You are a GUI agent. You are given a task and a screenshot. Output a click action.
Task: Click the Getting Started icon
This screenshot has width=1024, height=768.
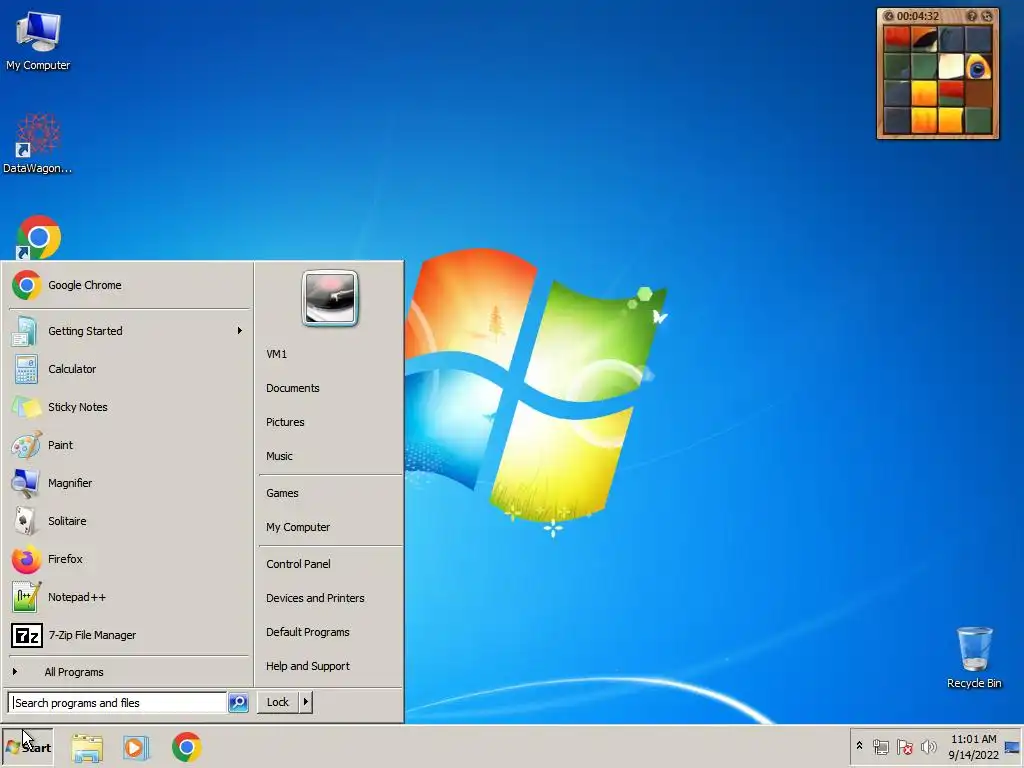25,331
